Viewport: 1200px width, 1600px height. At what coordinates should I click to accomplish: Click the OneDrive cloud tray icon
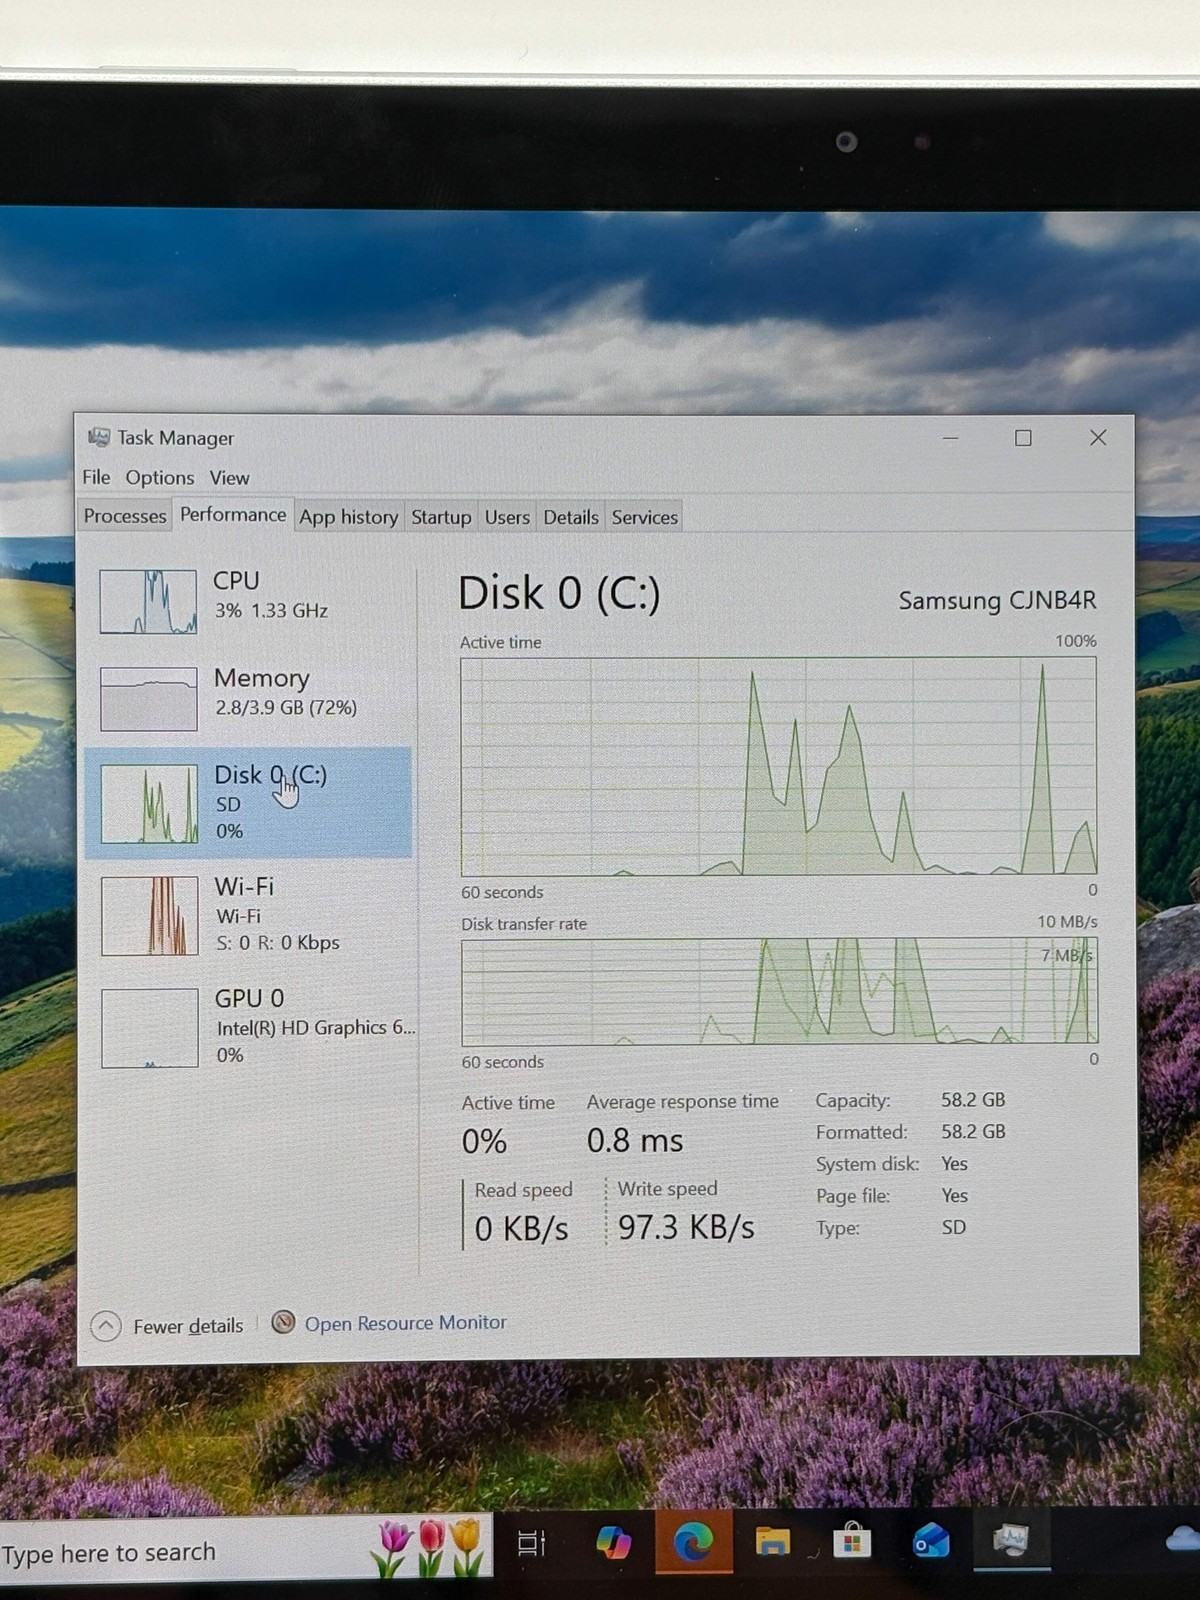[1184, 1539]
